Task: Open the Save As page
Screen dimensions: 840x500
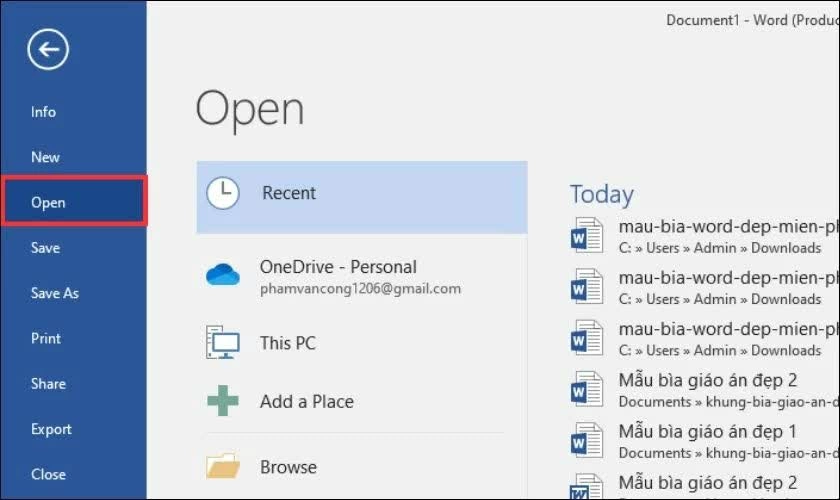Action: pyautogui.click(x=55, y=293)
